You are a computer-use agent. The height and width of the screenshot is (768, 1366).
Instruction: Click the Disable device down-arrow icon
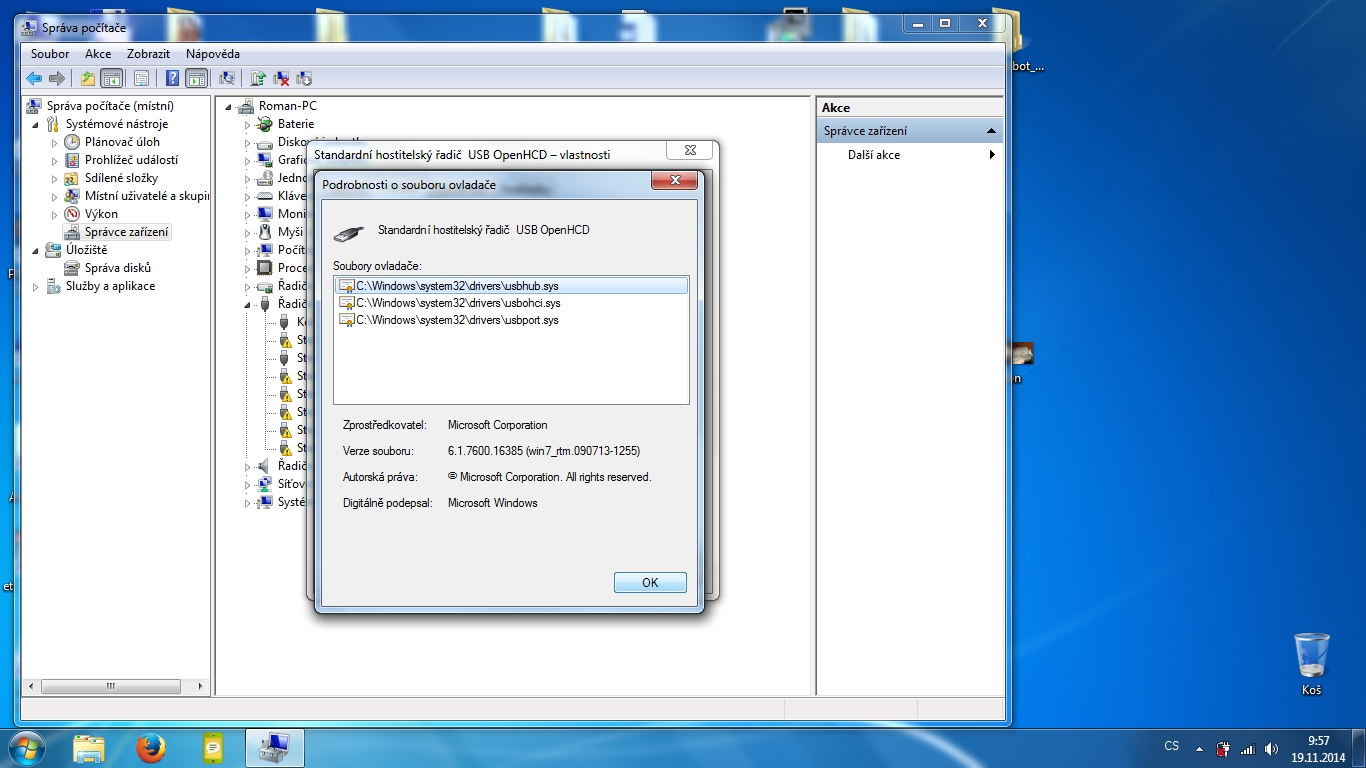pyautogui.click(x=305, y=78)
